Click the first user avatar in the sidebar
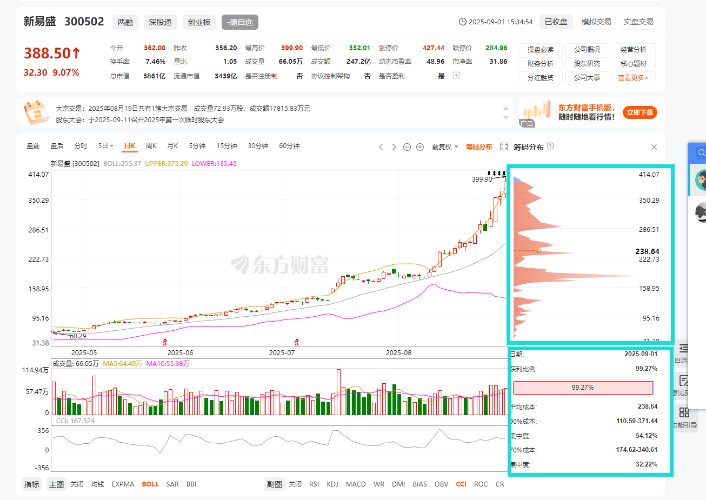The image size is (706, 500). [701, 180]
